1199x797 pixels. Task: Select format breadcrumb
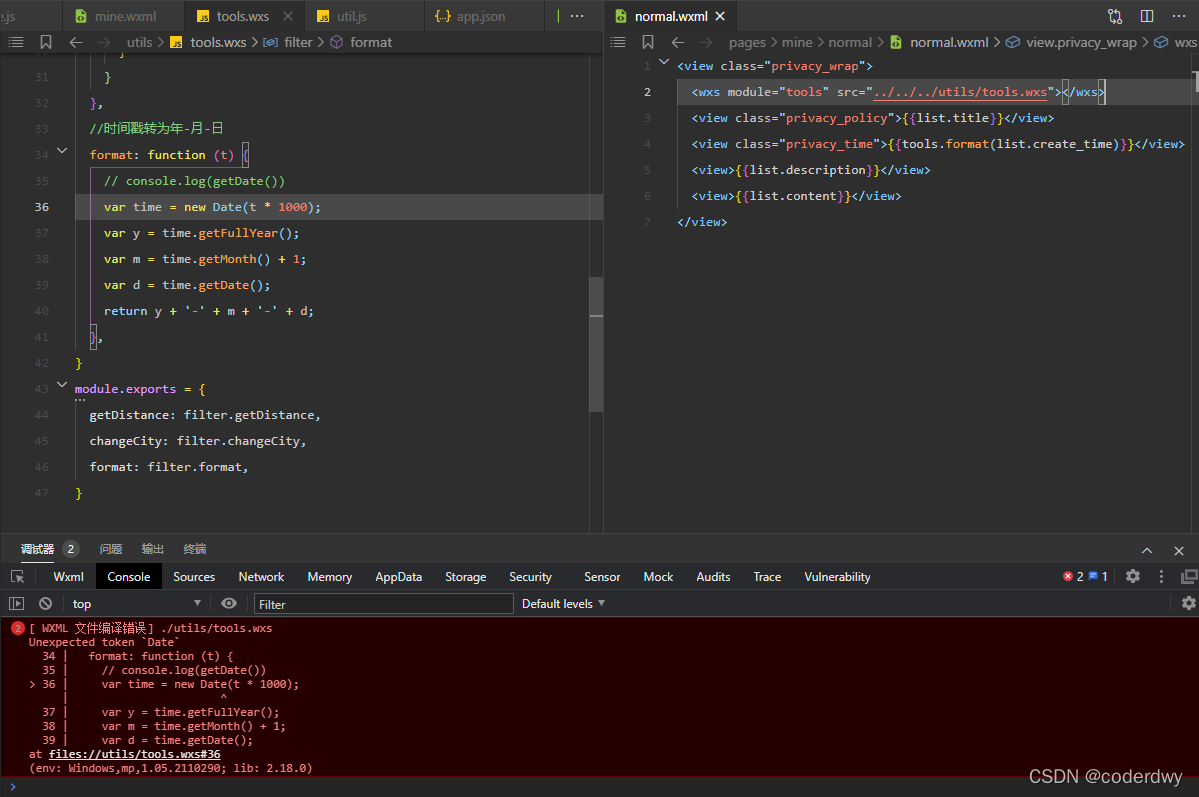pyautogui.click(x=371, y=42)
